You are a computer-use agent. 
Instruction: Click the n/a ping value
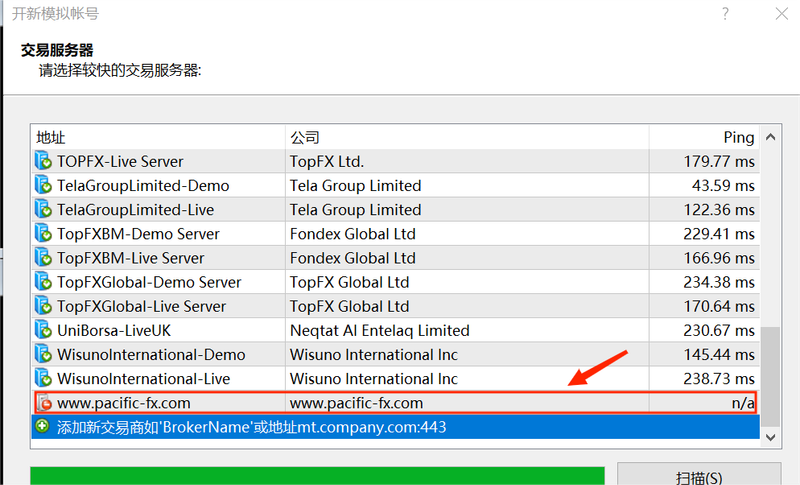743,403
